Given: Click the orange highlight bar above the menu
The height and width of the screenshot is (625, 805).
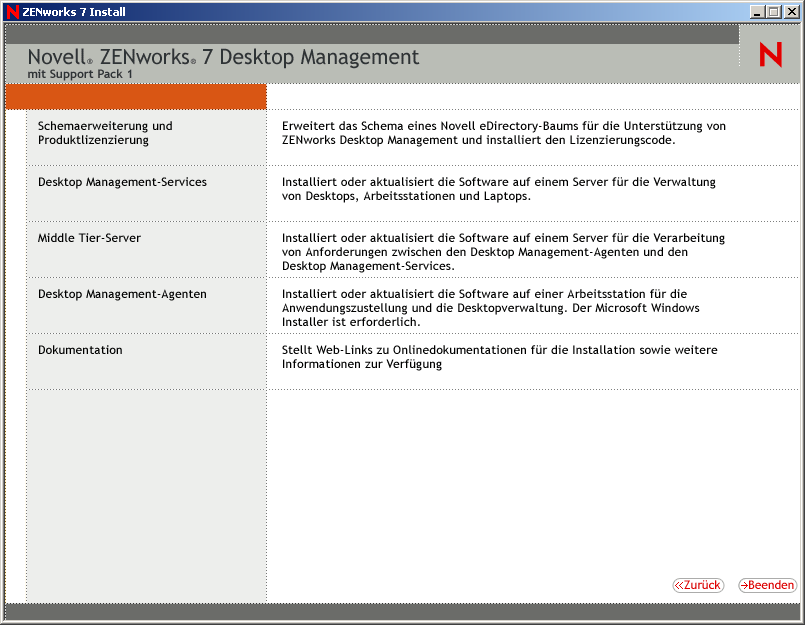Looking at the screenshot, I should pos(135,96).
